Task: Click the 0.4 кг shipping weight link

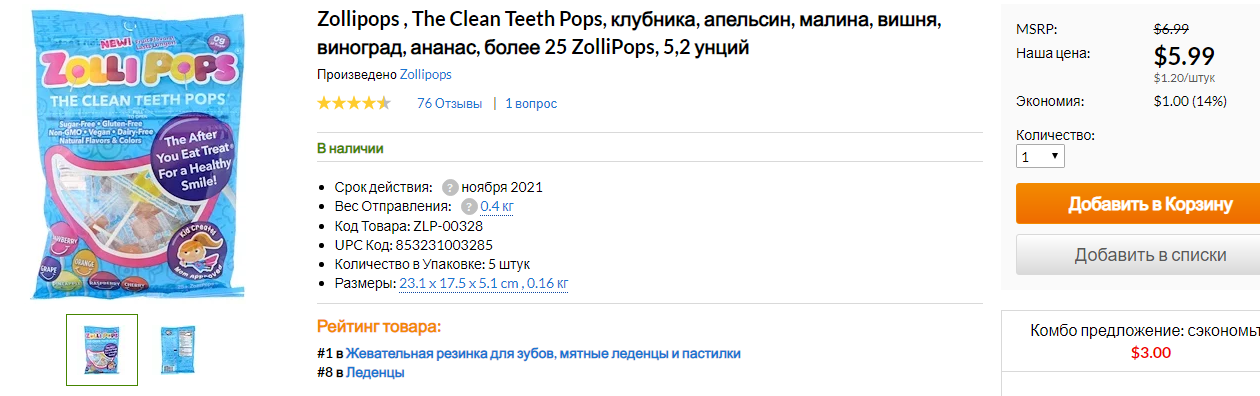Action: (x=497, y=206)
